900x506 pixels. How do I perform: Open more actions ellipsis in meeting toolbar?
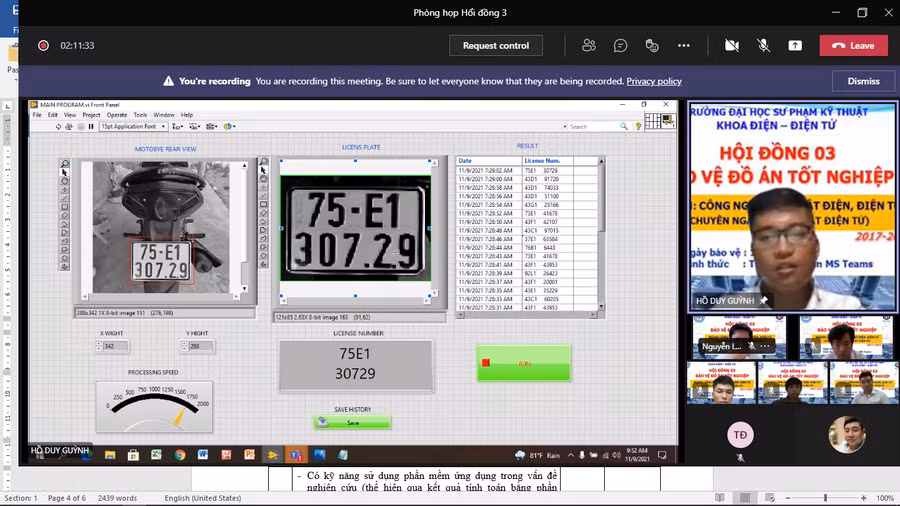(684, 45)
